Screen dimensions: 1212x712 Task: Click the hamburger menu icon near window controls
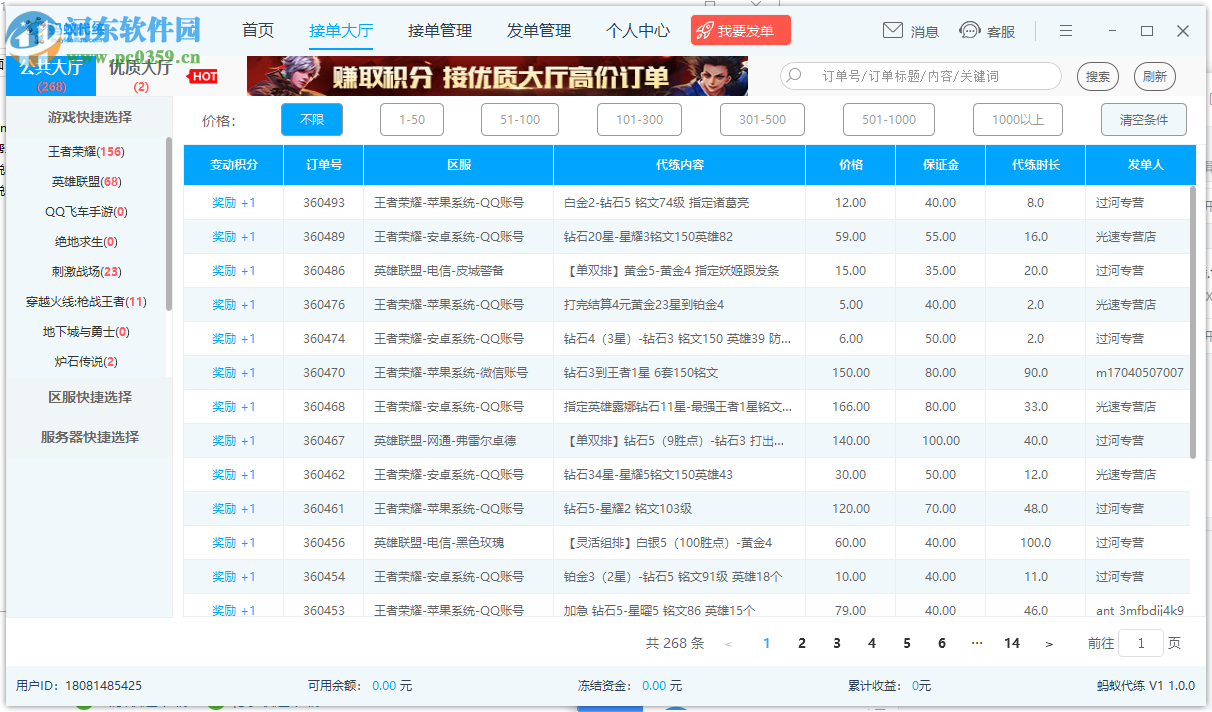(x=1065, y=30)
